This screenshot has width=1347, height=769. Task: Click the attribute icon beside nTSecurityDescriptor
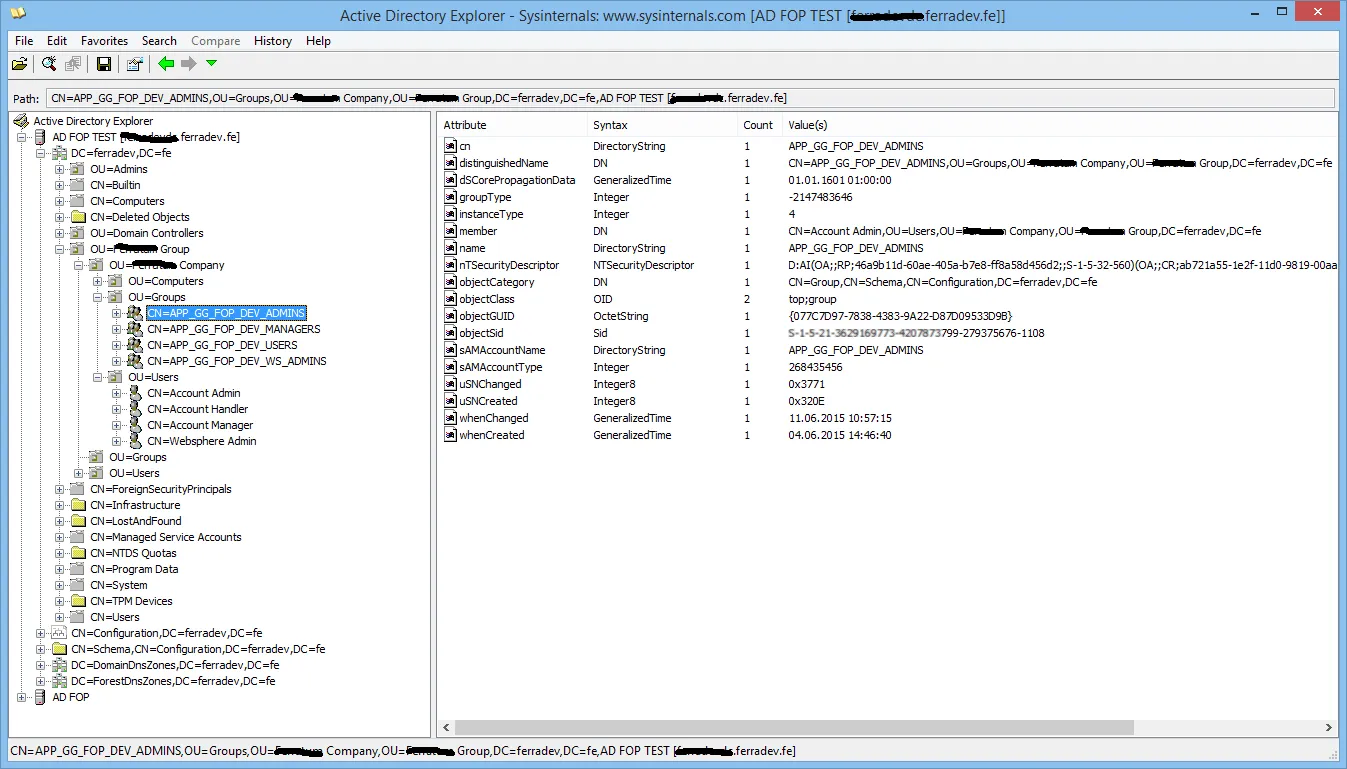(450, 265)
